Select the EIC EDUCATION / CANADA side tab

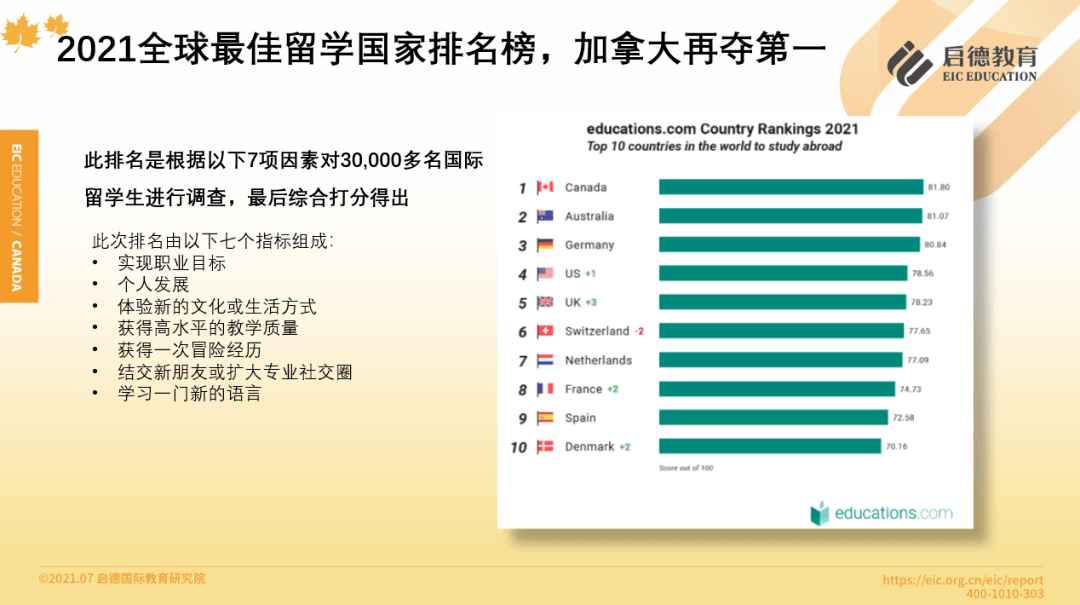coord(19,216)
